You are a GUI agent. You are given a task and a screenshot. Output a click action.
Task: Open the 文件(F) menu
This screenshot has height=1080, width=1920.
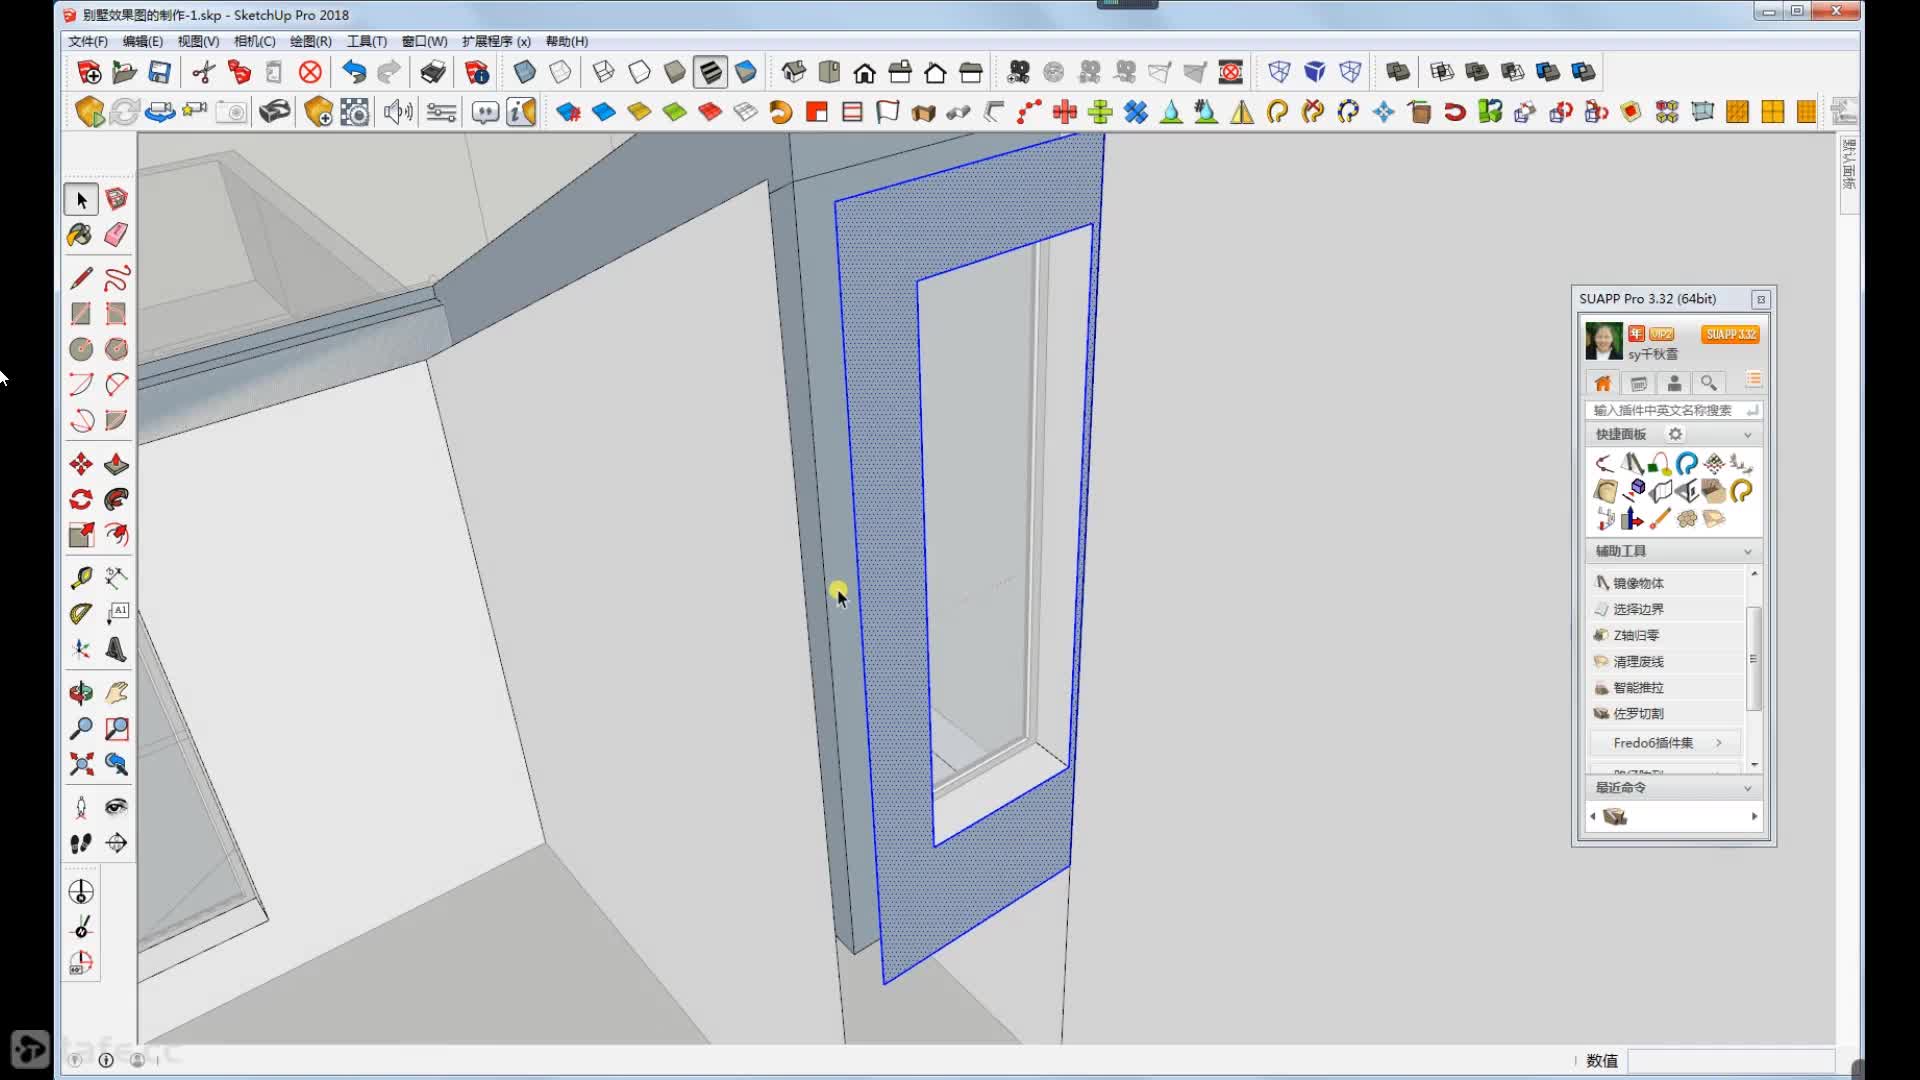[x=88, y=41]
